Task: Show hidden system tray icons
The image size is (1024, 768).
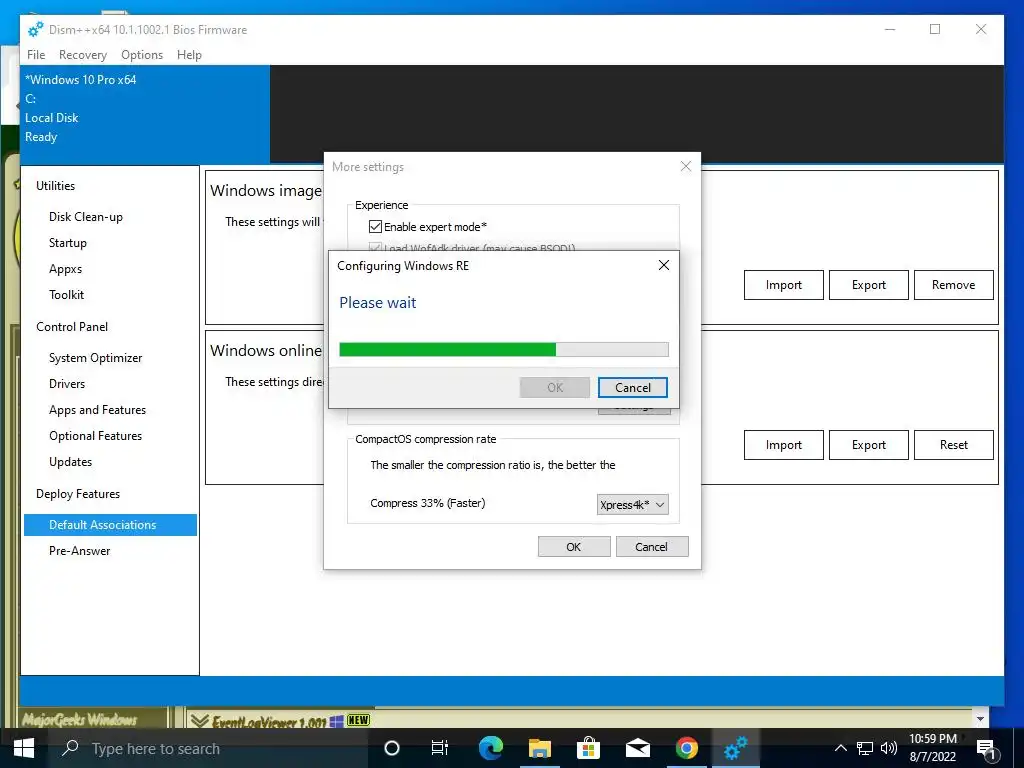Action: (840, 748)
